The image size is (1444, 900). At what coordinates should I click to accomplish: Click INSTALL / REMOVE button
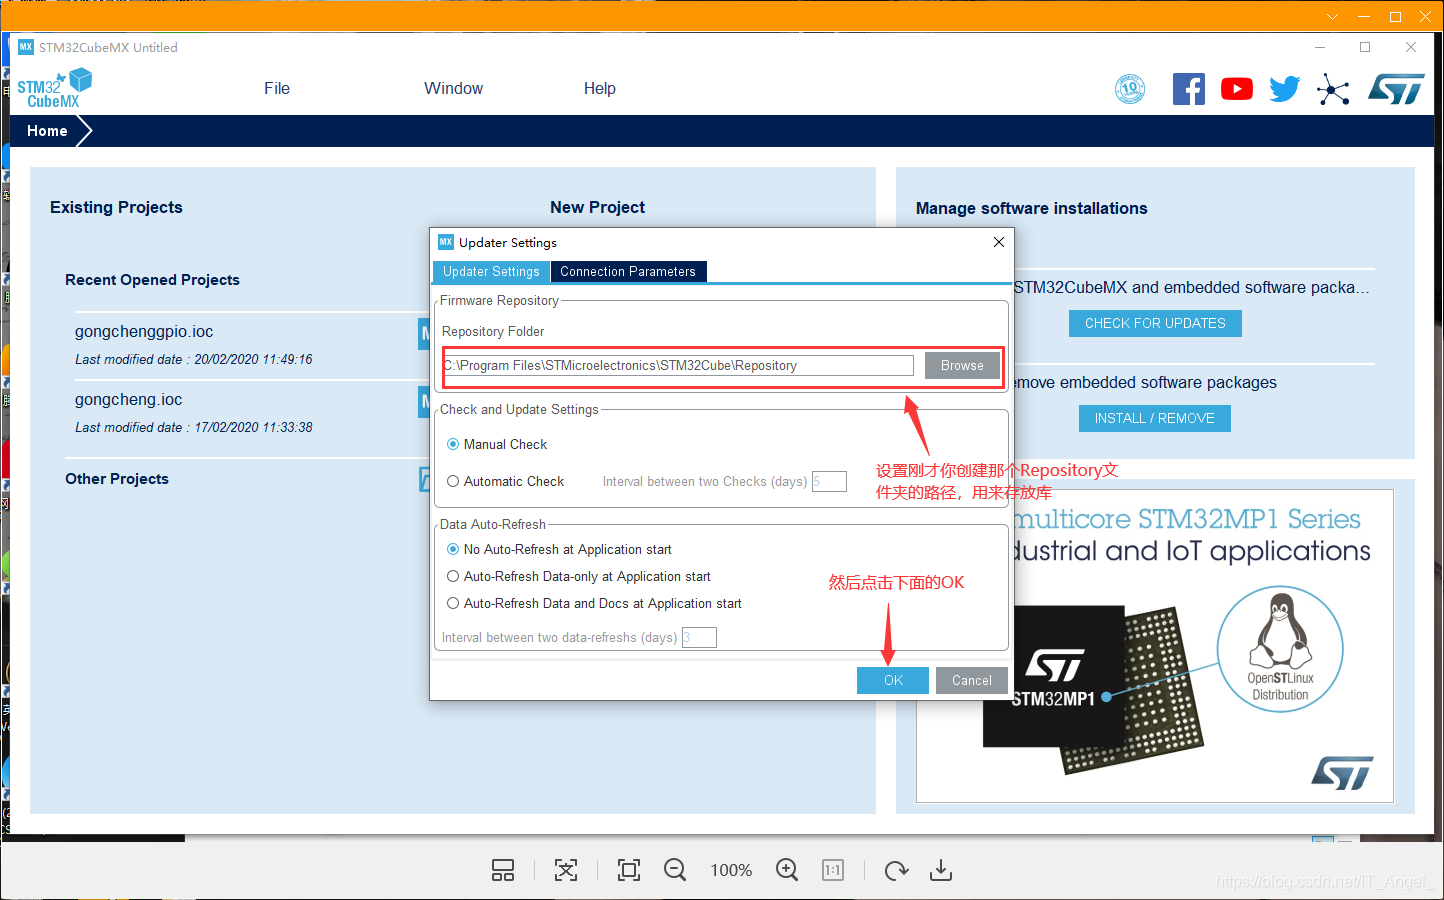1155,418
